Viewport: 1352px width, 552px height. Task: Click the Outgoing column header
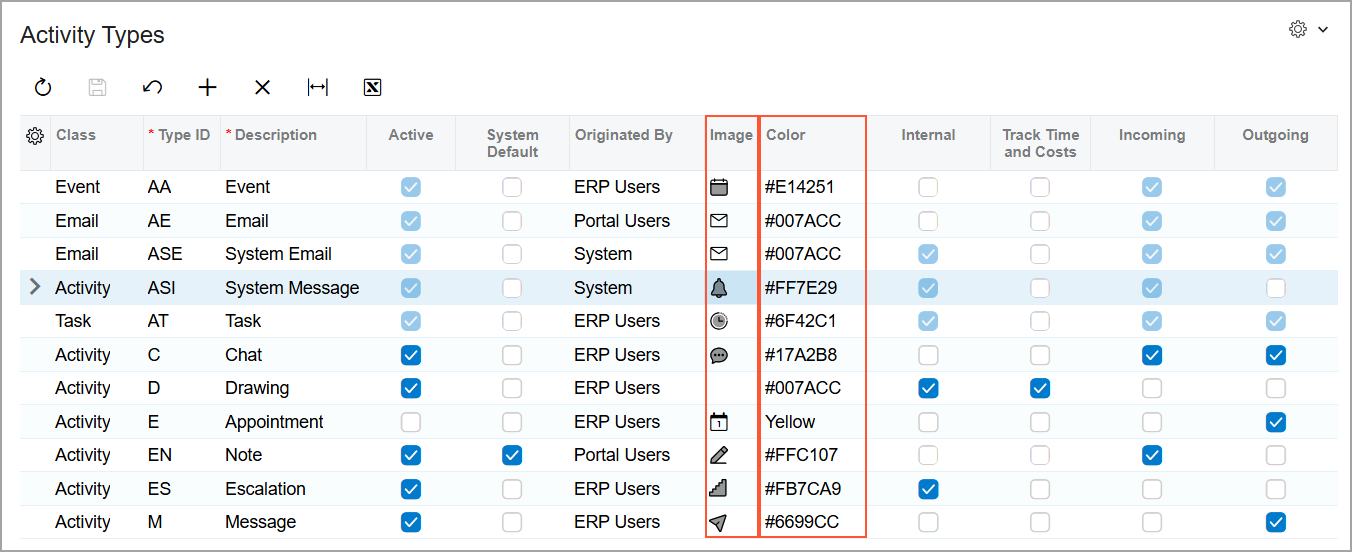tap(1275, 135)
